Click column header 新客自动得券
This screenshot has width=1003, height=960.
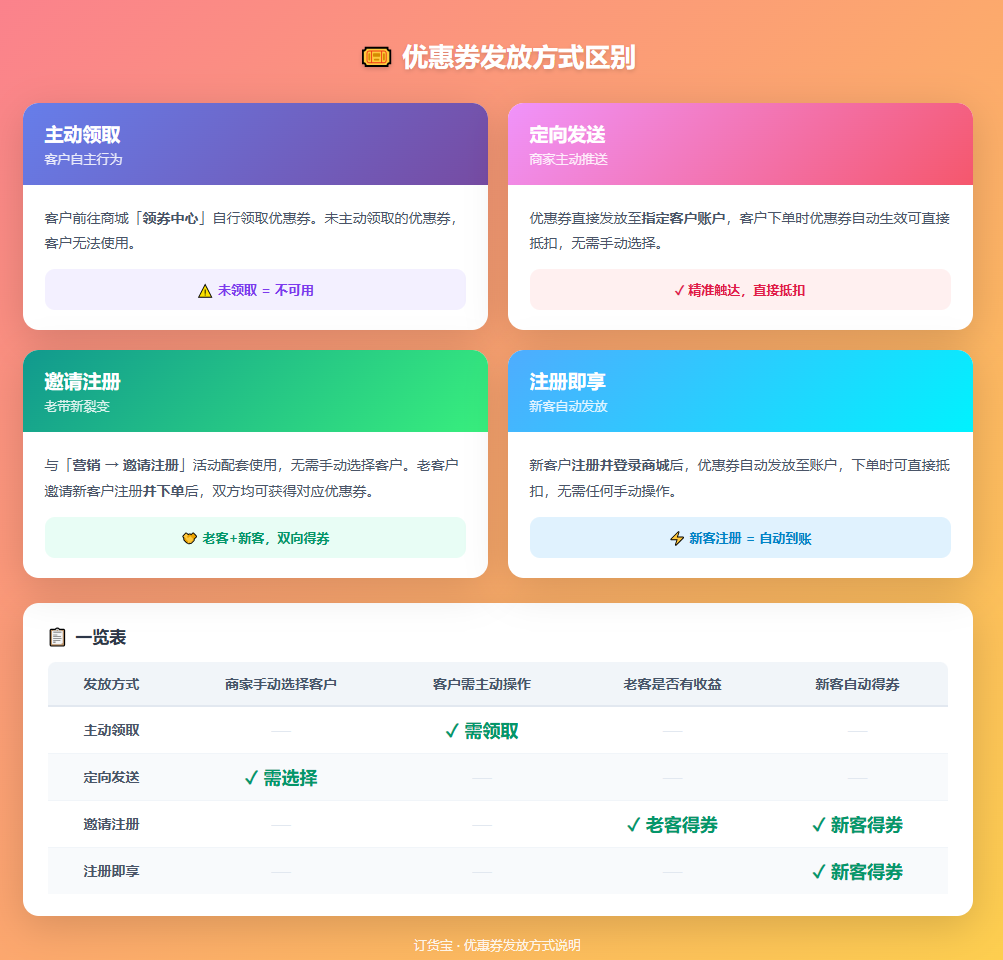[857, 684]
